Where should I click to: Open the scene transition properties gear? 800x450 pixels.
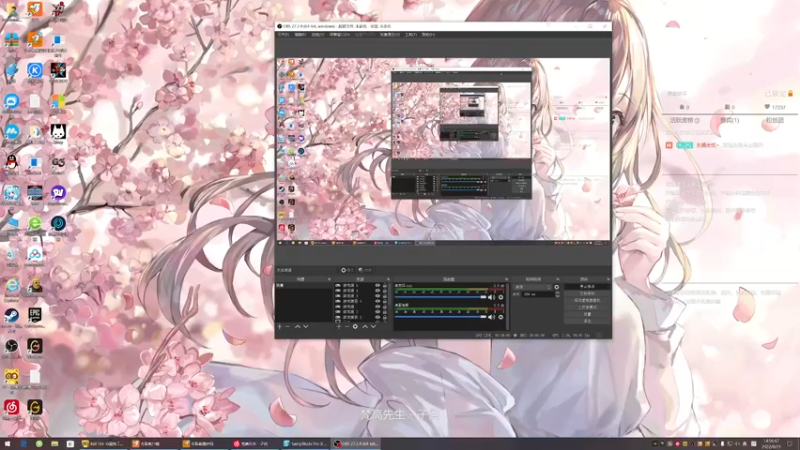point(557,287)
